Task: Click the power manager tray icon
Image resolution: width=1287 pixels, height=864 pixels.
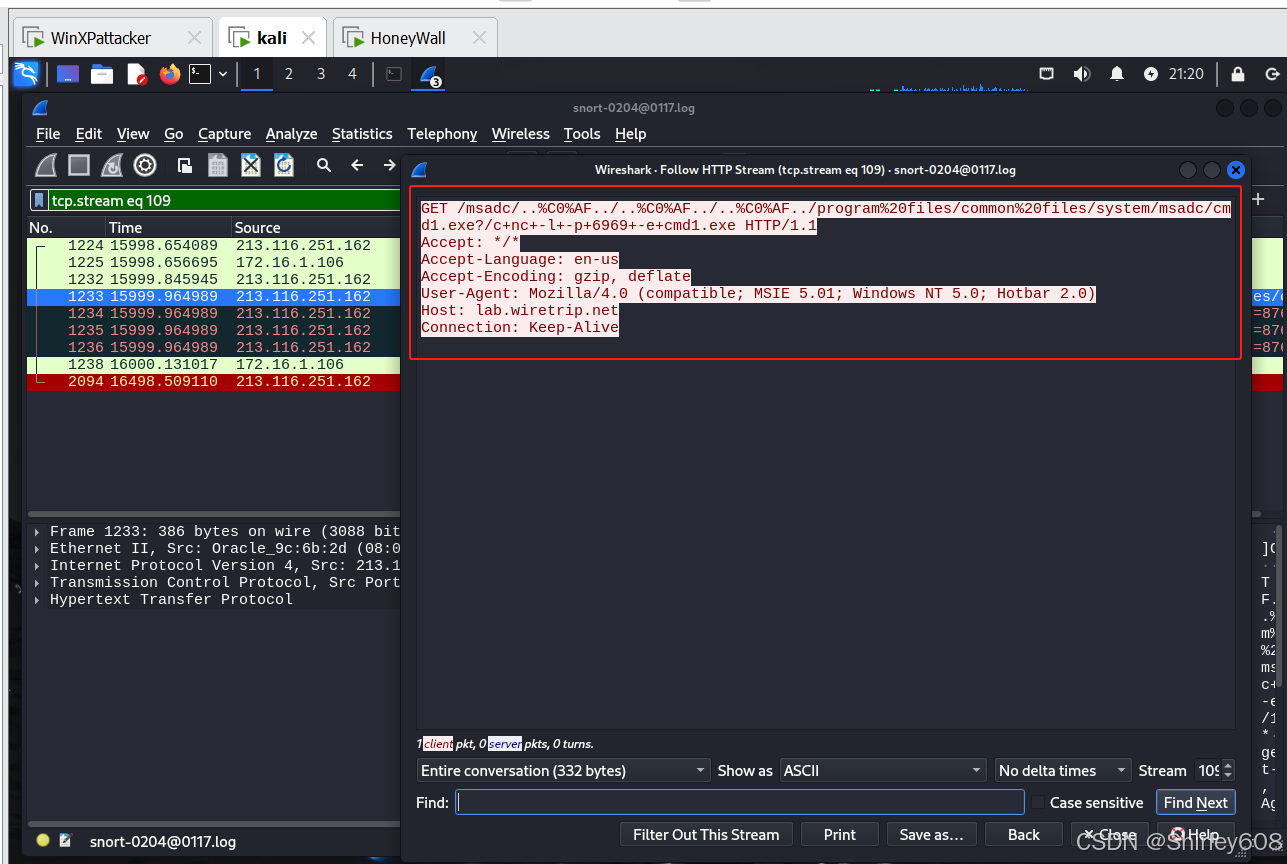Action: (x=1151, y=73)
